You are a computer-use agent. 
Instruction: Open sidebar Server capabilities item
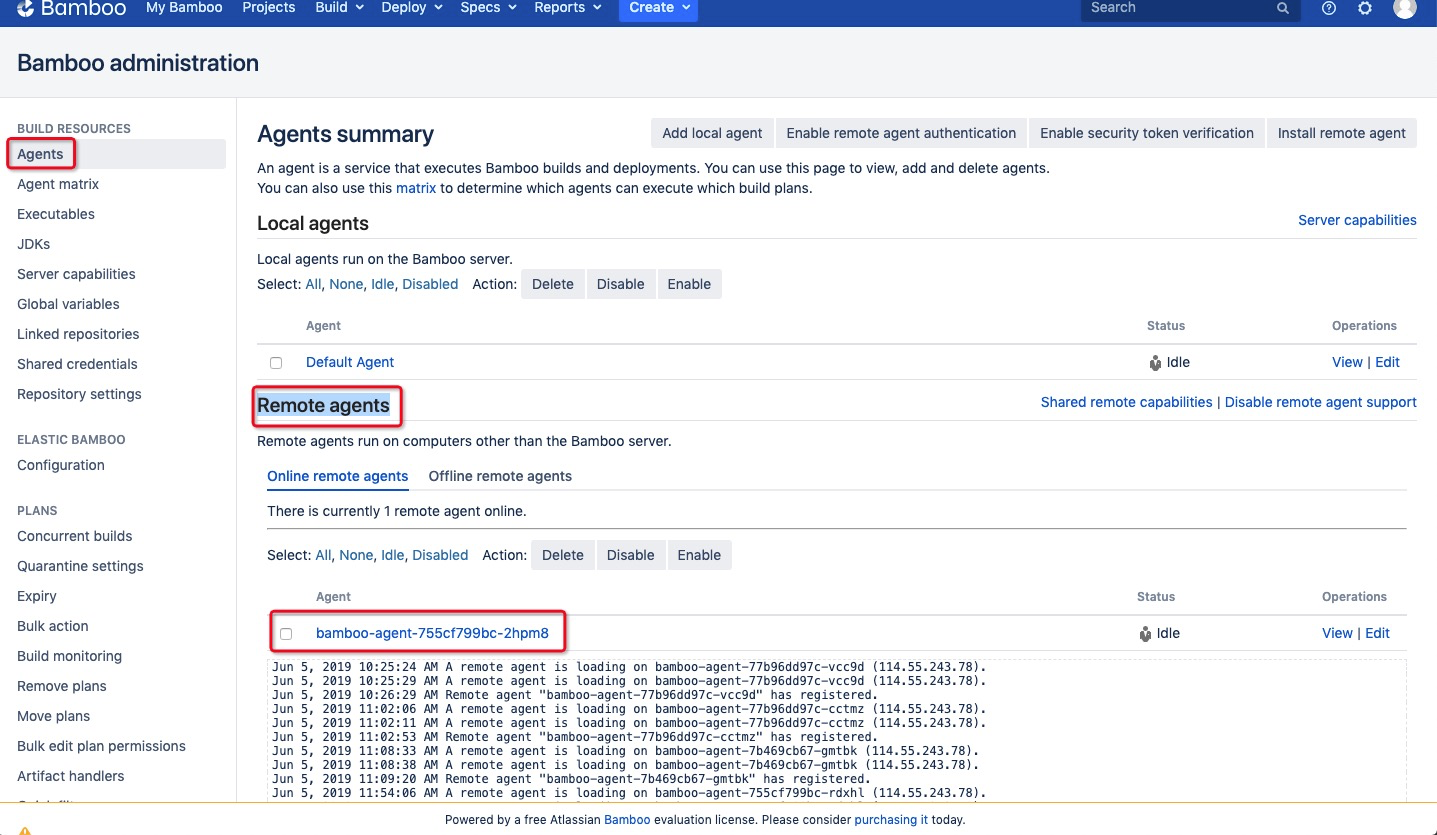[76, 274]
